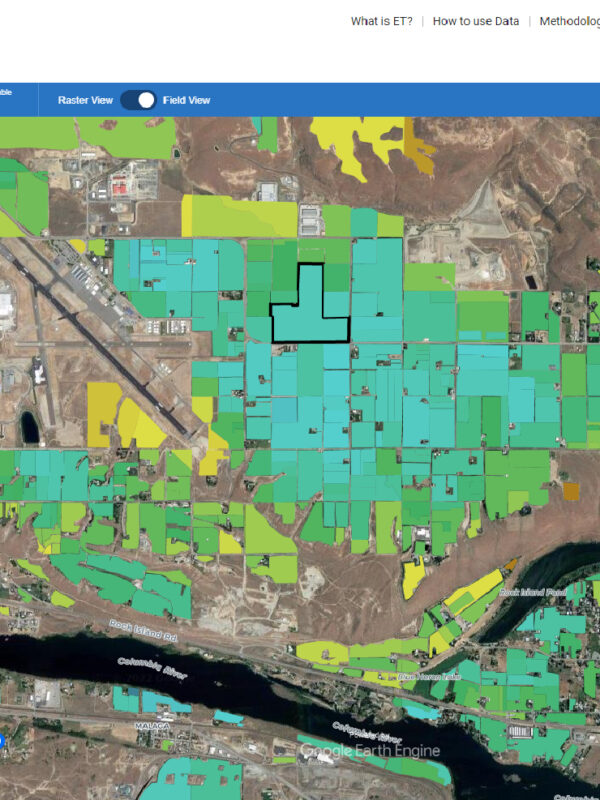Click the Rock Island Rd label
This screenshot has width=600, height=800.
[x=143, y=632]
